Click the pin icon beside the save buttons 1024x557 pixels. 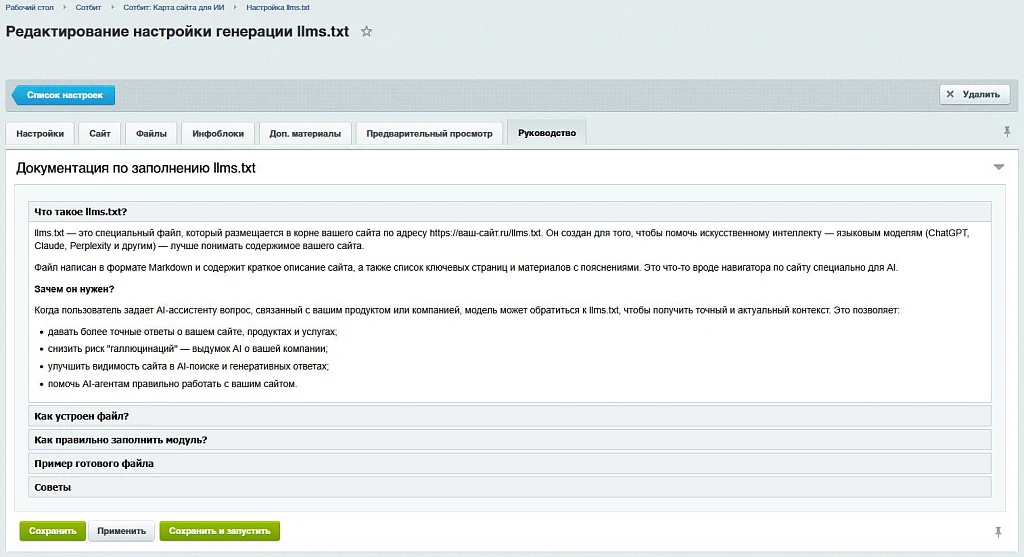click(x=998, y=532)
